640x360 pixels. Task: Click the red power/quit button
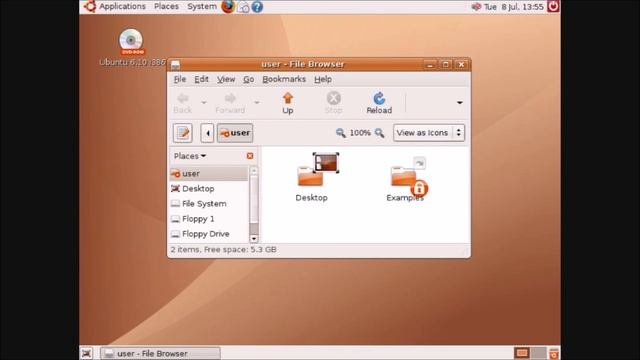tap(553, 7)
